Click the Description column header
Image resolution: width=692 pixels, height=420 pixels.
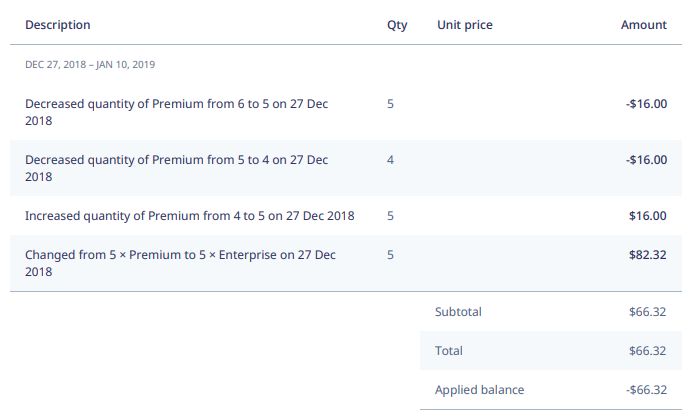click(x=58, y=25)
